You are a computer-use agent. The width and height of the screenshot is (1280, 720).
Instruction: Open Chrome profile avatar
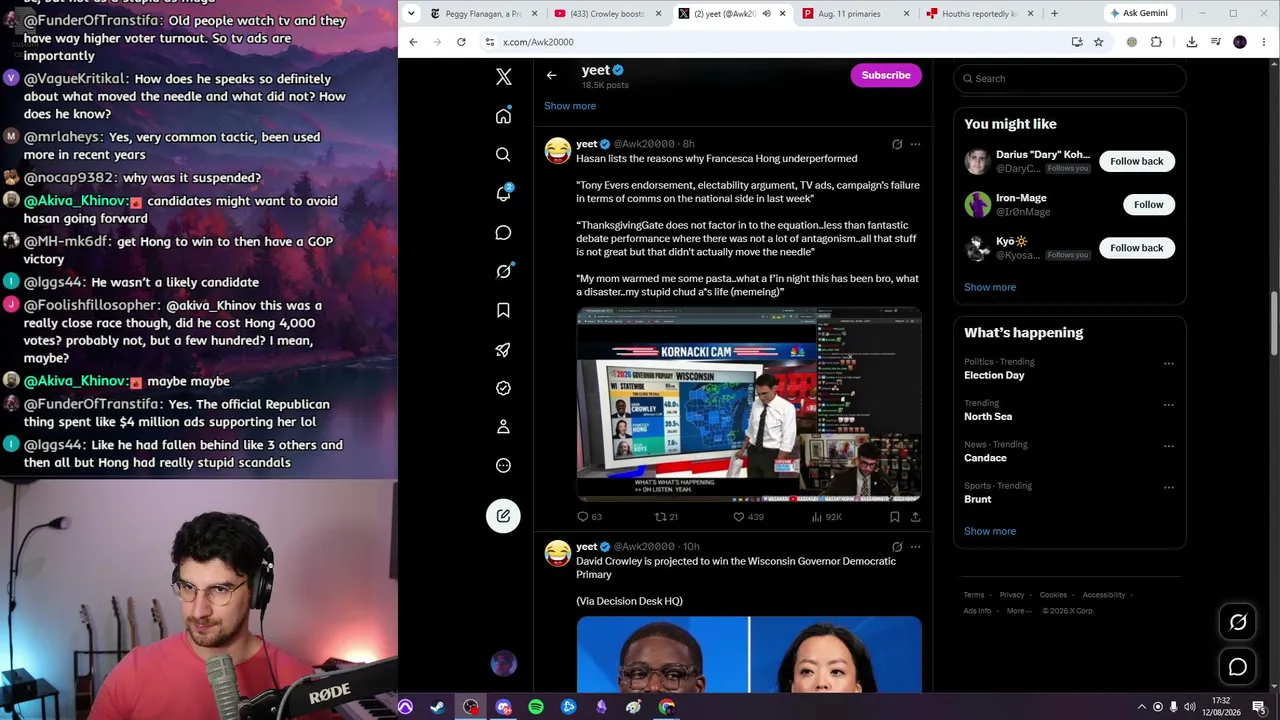(1240, 42)
